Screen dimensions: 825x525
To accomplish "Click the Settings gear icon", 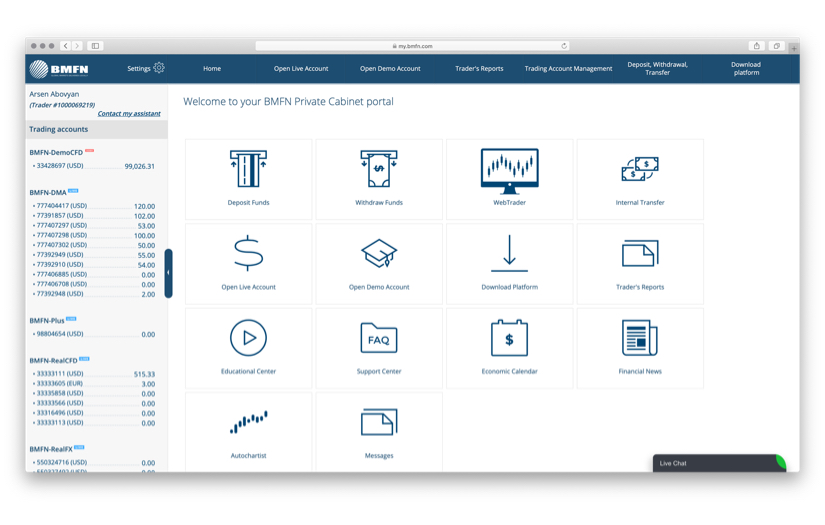I will 159,68.
